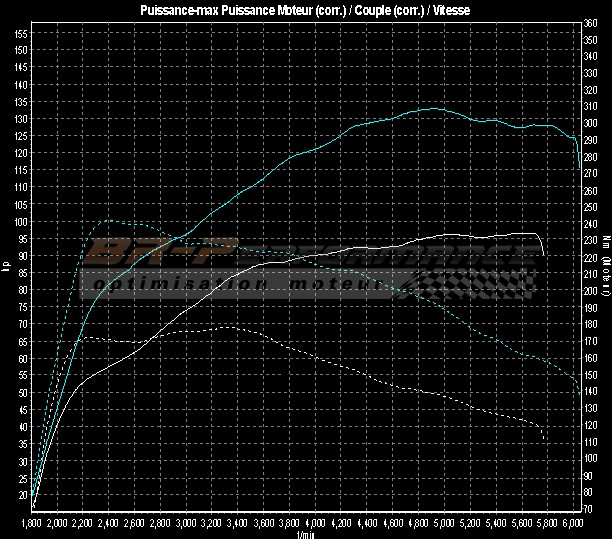The width and height of the screenshot is (612, 539).
Task: Click the 't/min' horizontal axis label
Action: 305,534
